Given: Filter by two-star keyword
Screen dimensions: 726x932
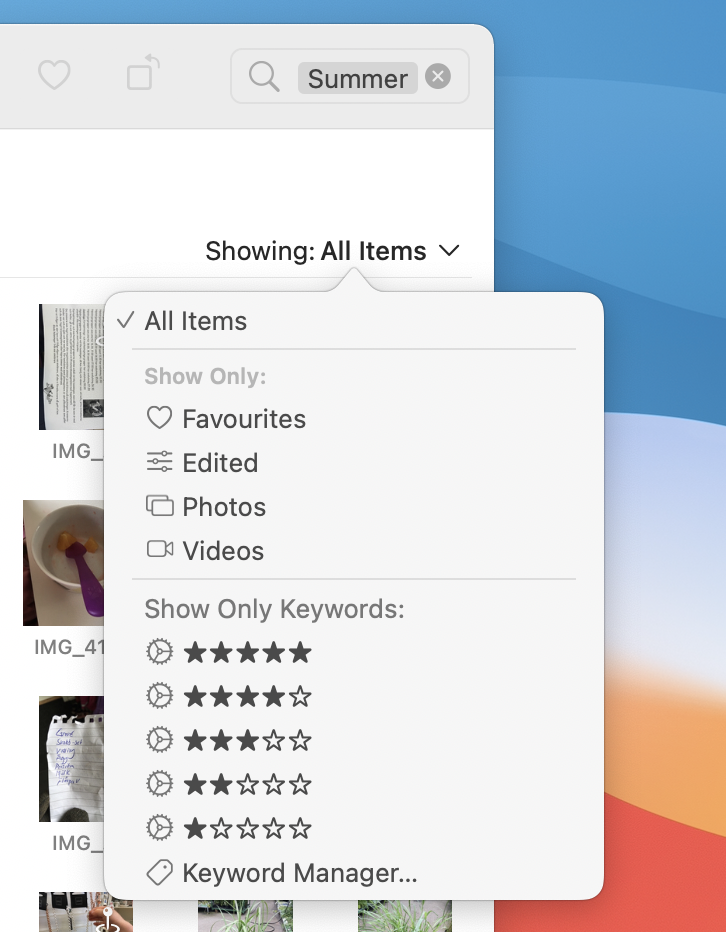Looking at the screenshot, I should coord(354,784).
